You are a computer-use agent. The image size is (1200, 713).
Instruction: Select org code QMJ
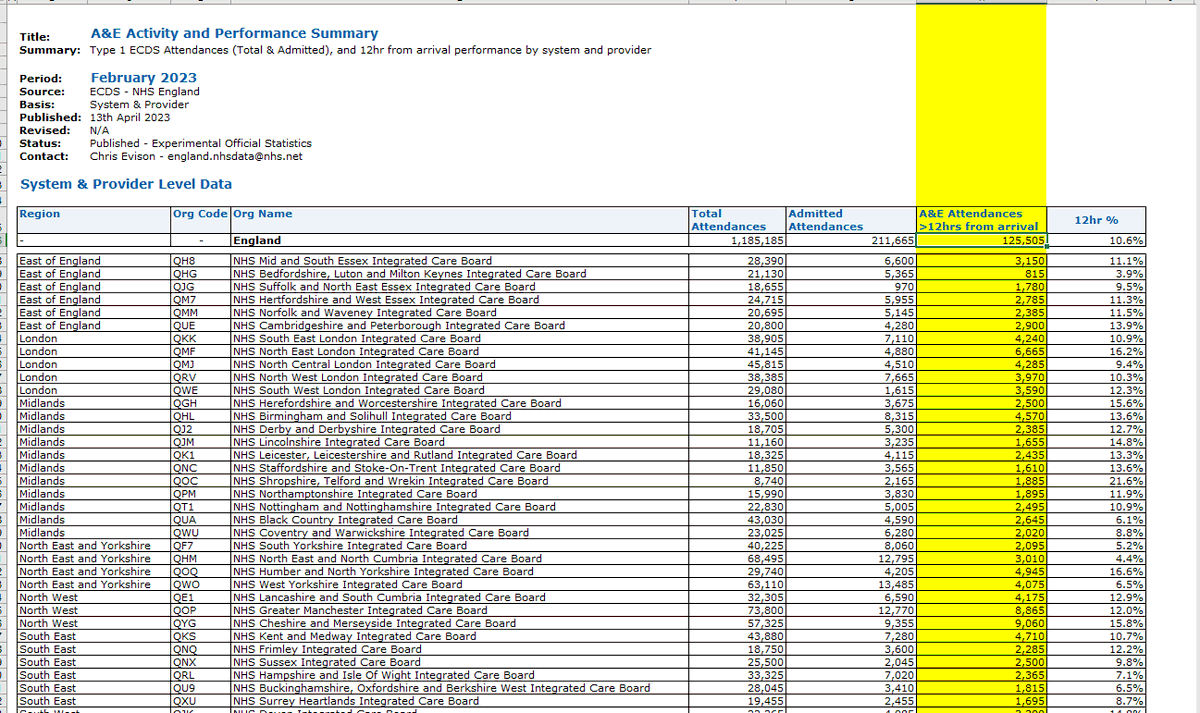tap(200, 364)
